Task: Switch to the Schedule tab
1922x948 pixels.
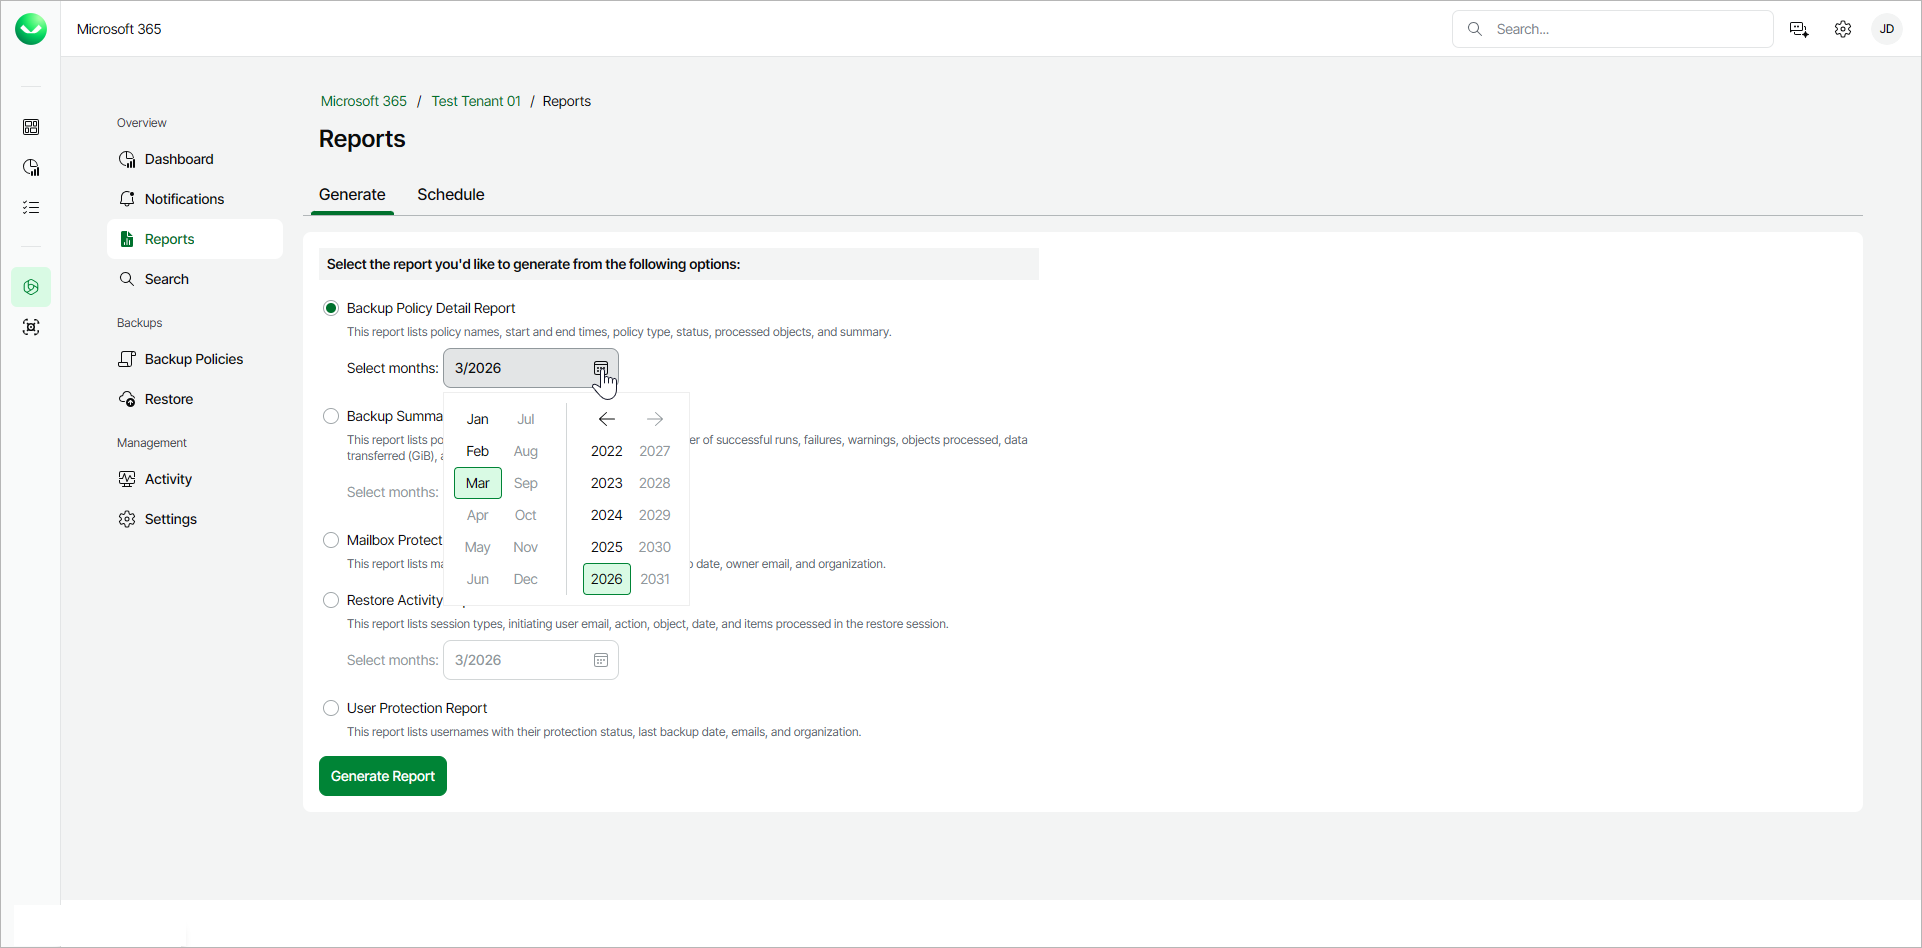Action: point(451,195)
